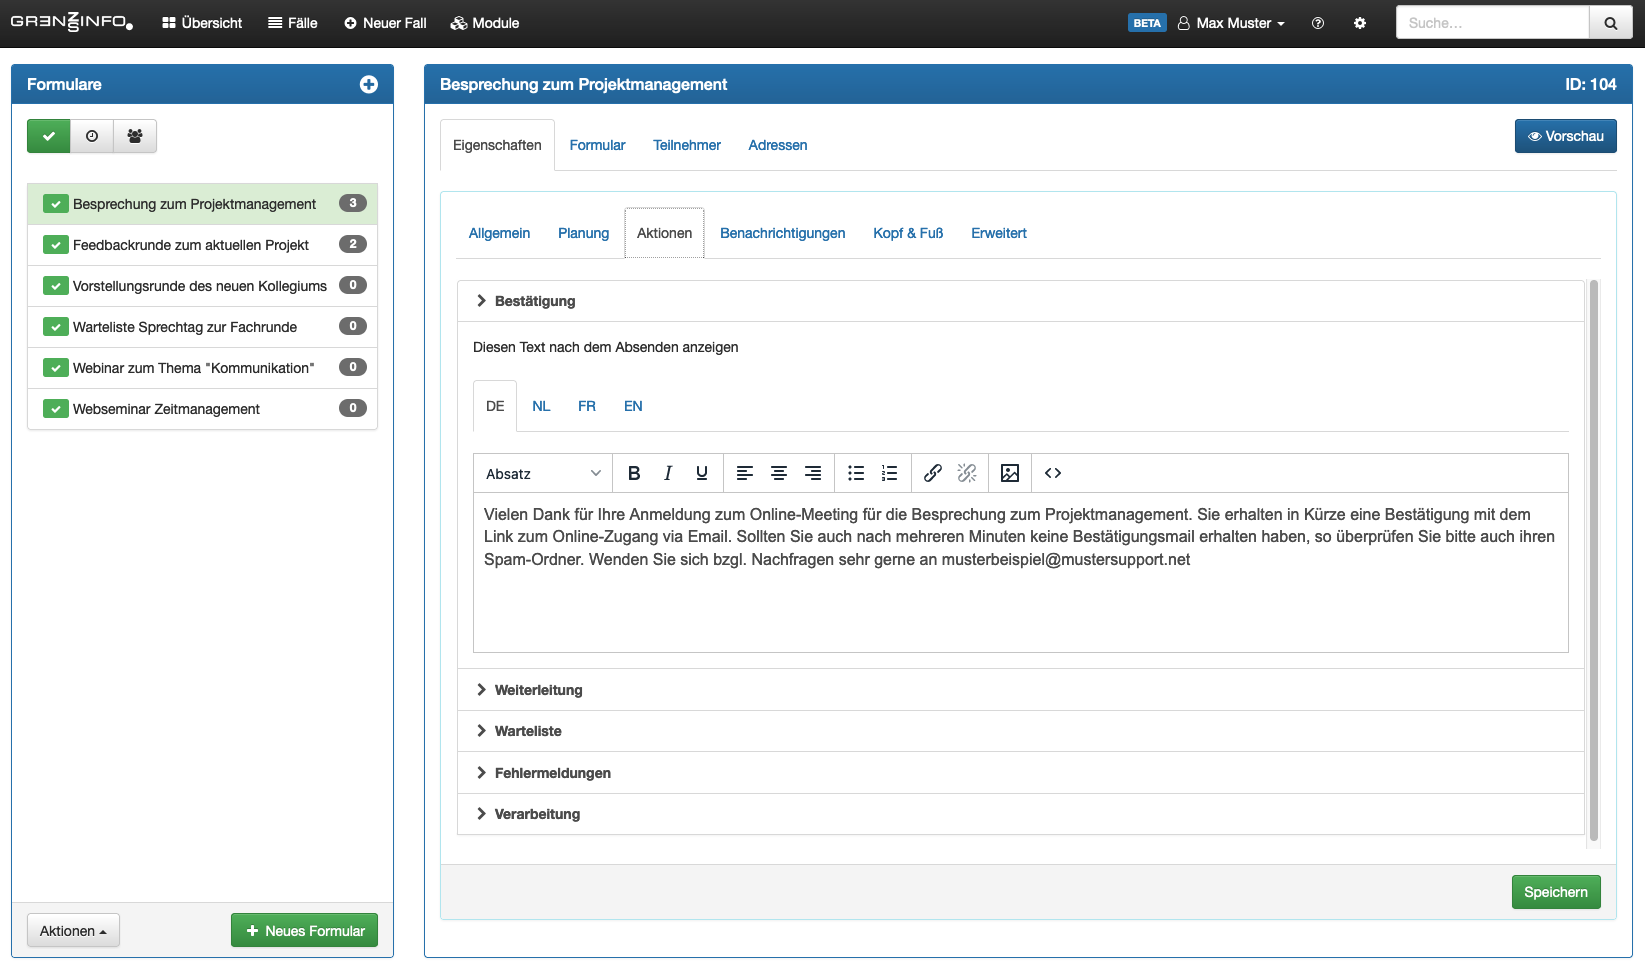This screenshot has width=1645, height=970.
Task: Select the active forms filter button
Action: pyautogui.click(x=49, y=136)
